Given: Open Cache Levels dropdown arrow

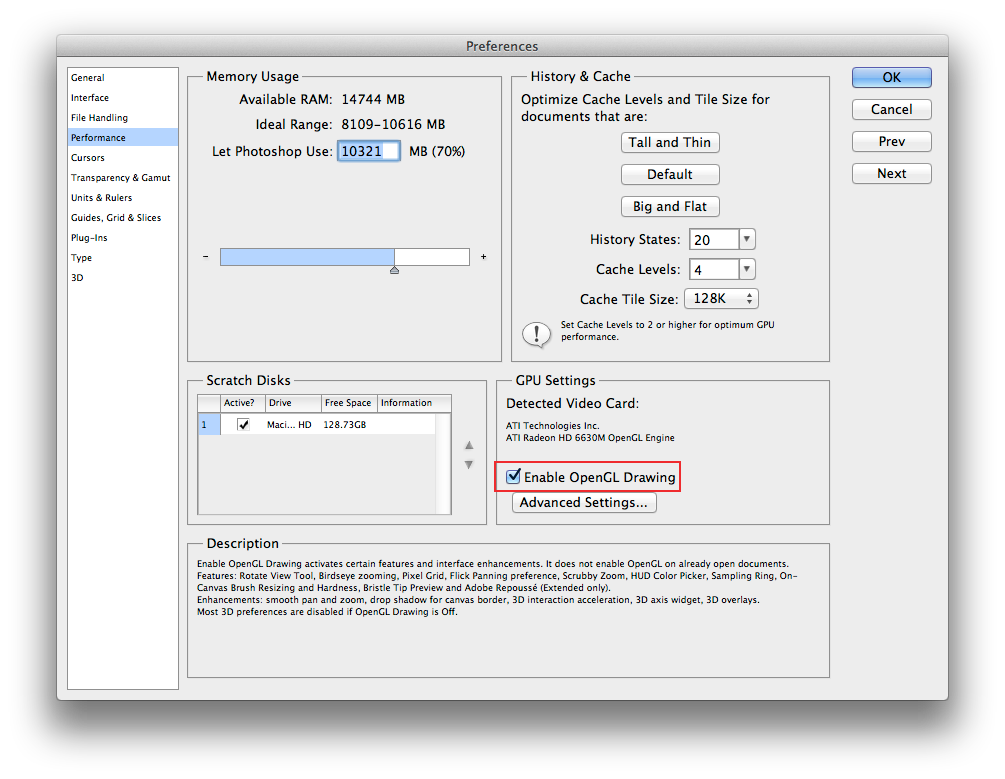Looking at the screenshot, I should coord(747,269).
